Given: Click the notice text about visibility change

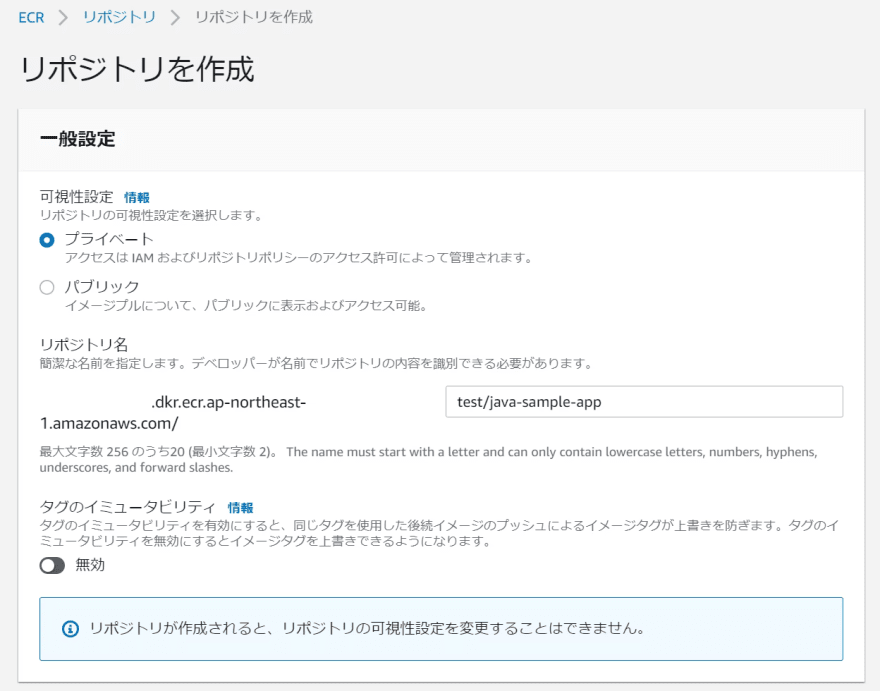Looking at the screenshot, I should pos(367,628).
